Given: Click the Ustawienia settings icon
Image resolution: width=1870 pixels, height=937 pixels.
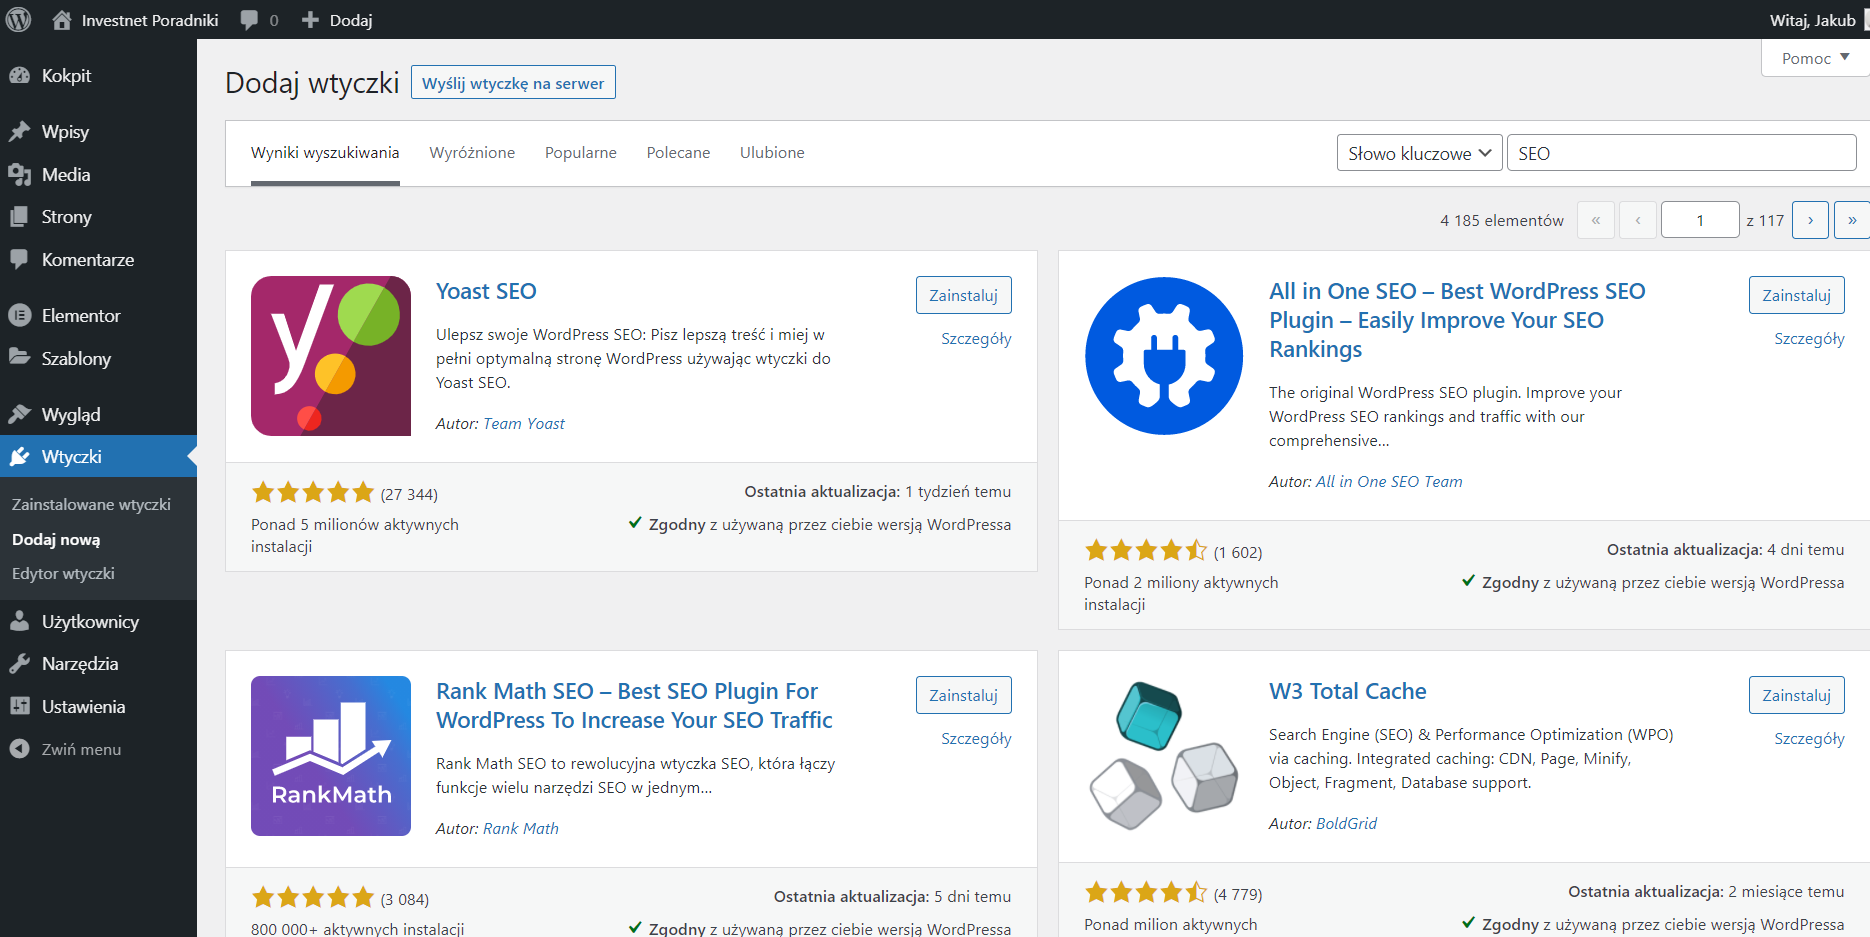Looking at the screenshot, I should (x=19, y=707).
